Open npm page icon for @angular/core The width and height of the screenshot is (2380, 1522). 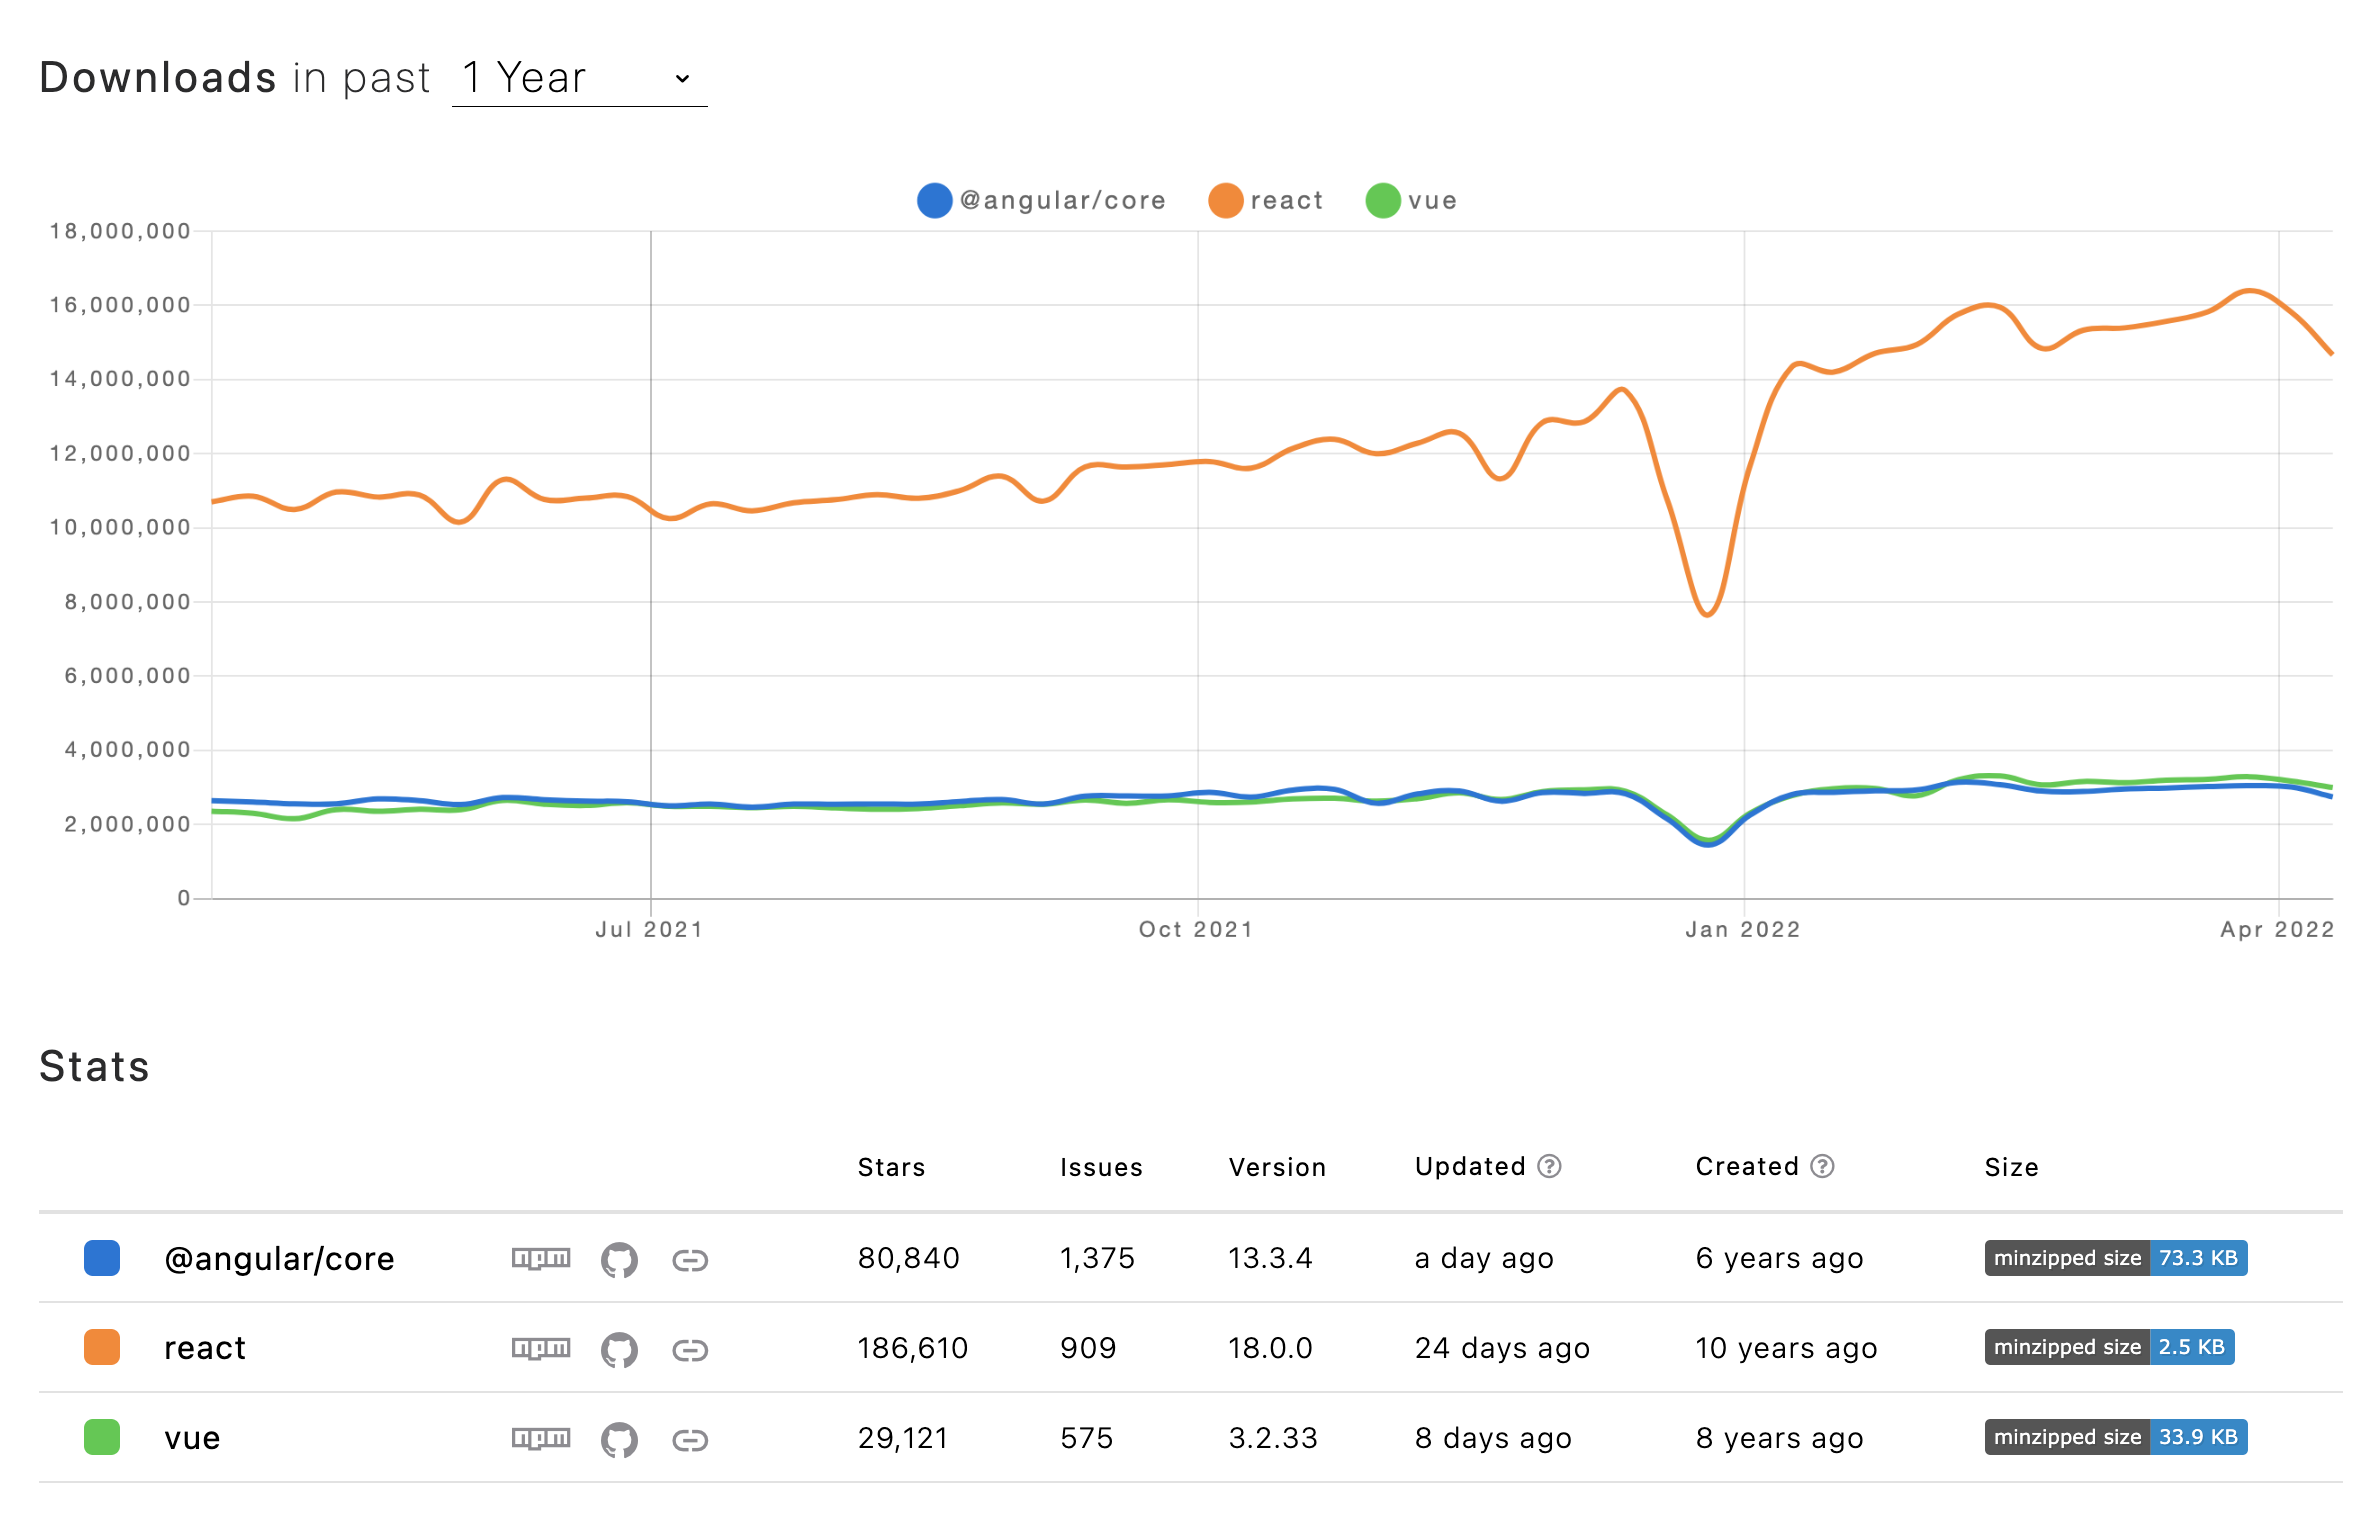[541, 1259]
